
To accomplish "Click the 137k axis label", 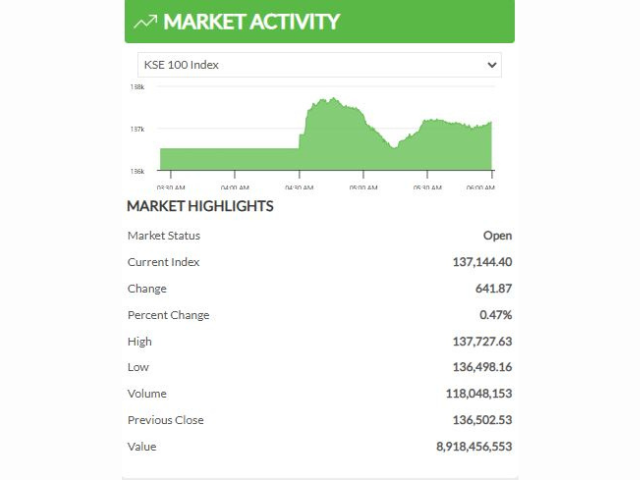I will (x=137, y=129).
